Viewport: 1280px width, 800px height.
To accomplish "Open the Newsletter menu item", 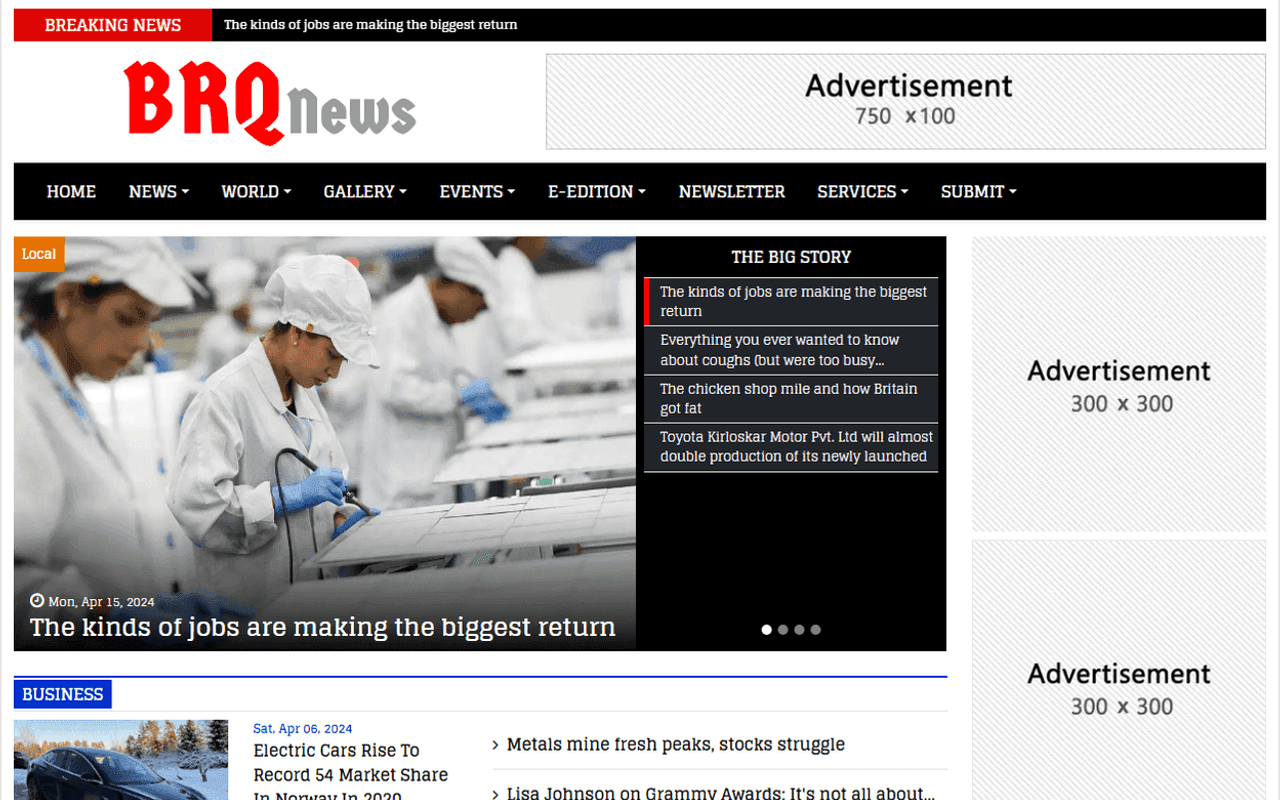I will click(731, 192).
